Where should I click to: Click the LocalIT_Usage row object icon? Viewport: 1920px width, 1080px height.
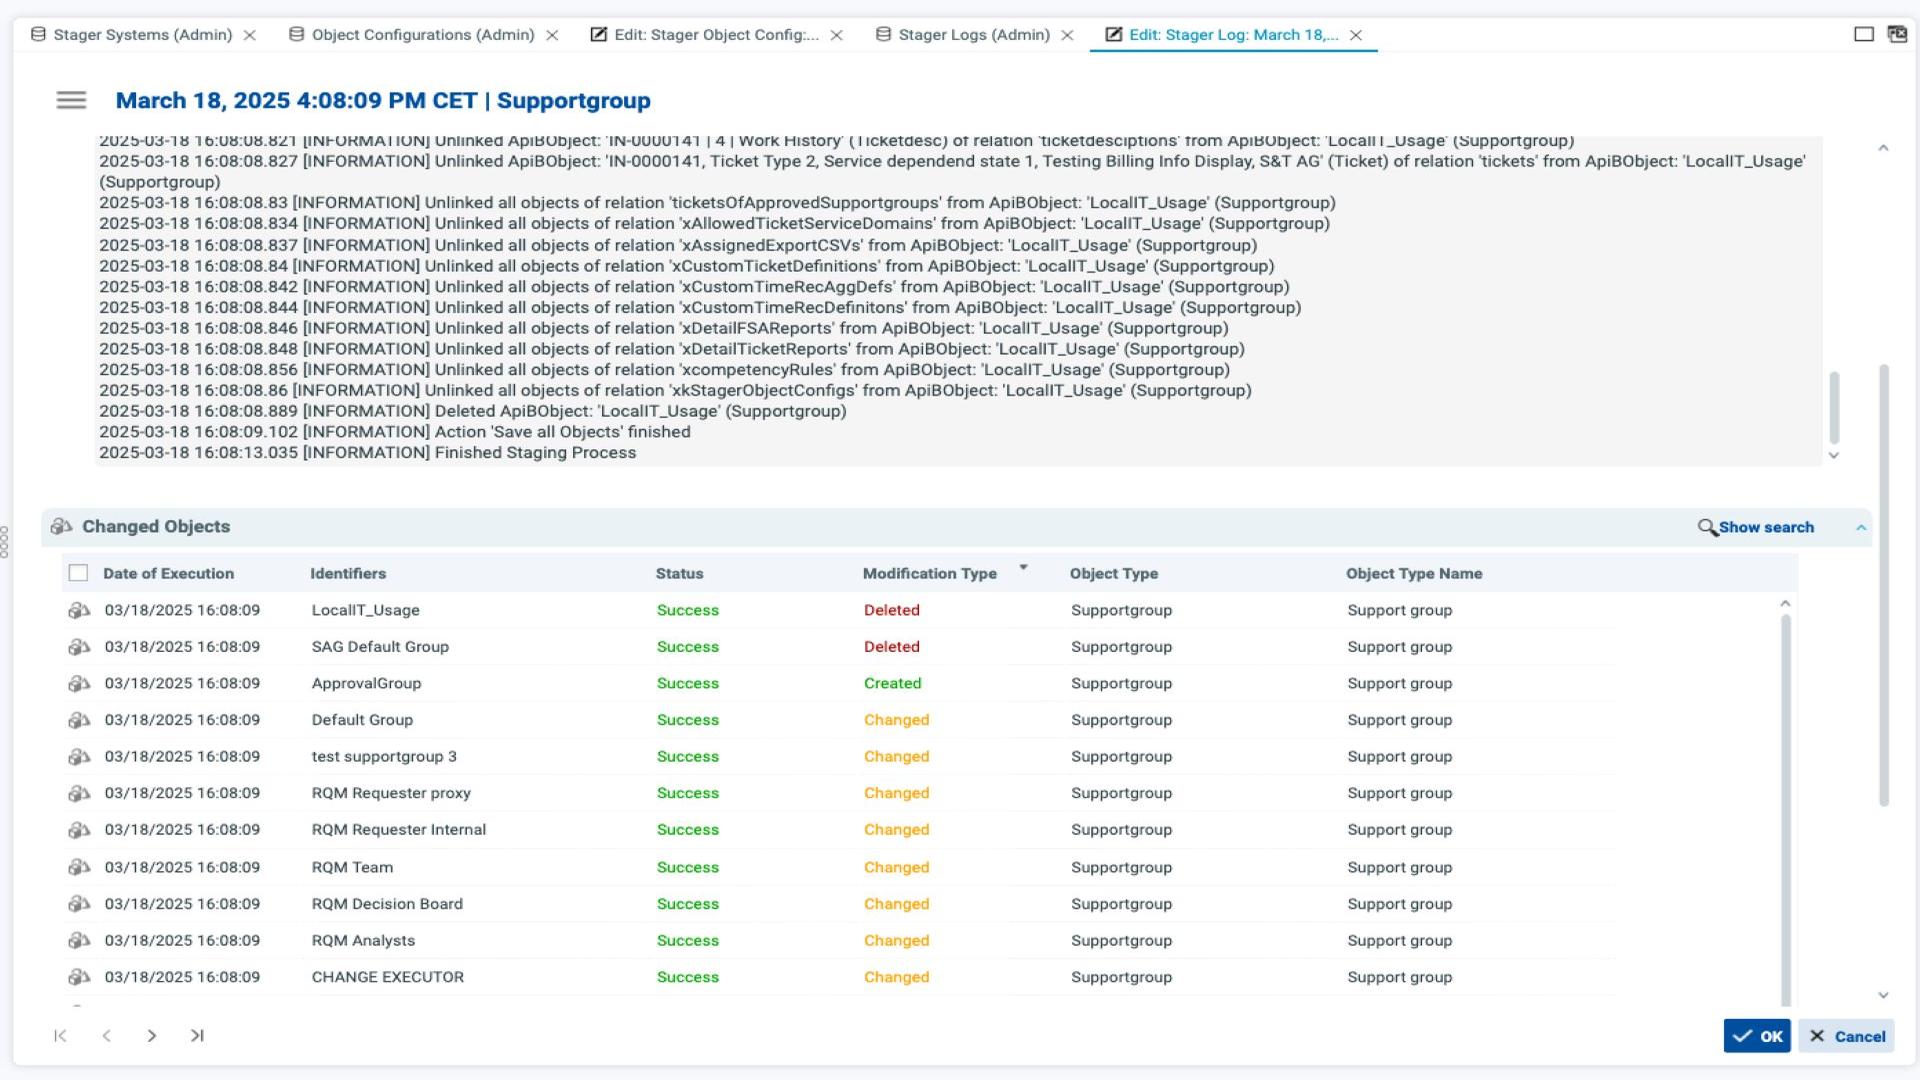(79, 611)
